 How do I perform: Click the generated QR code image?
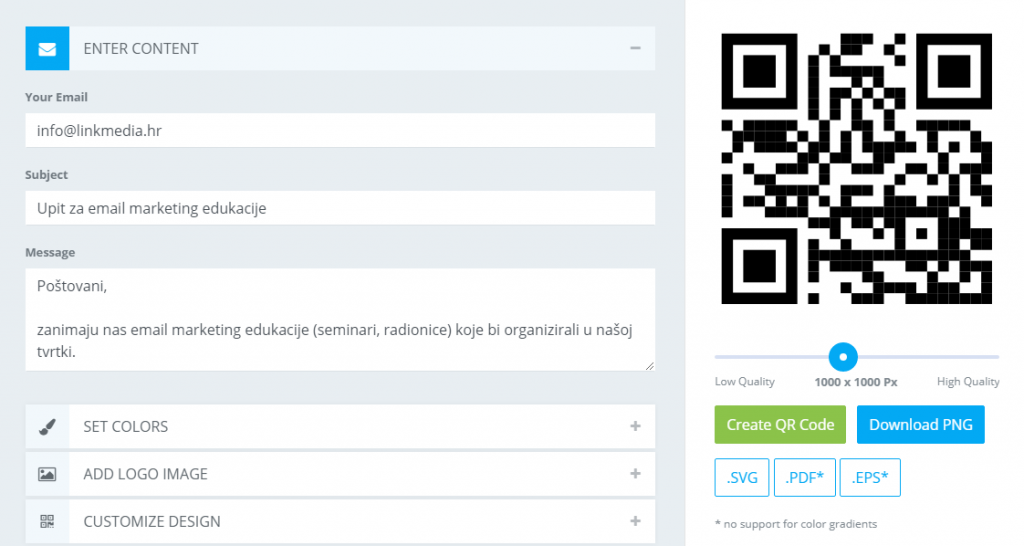[857, 168]
